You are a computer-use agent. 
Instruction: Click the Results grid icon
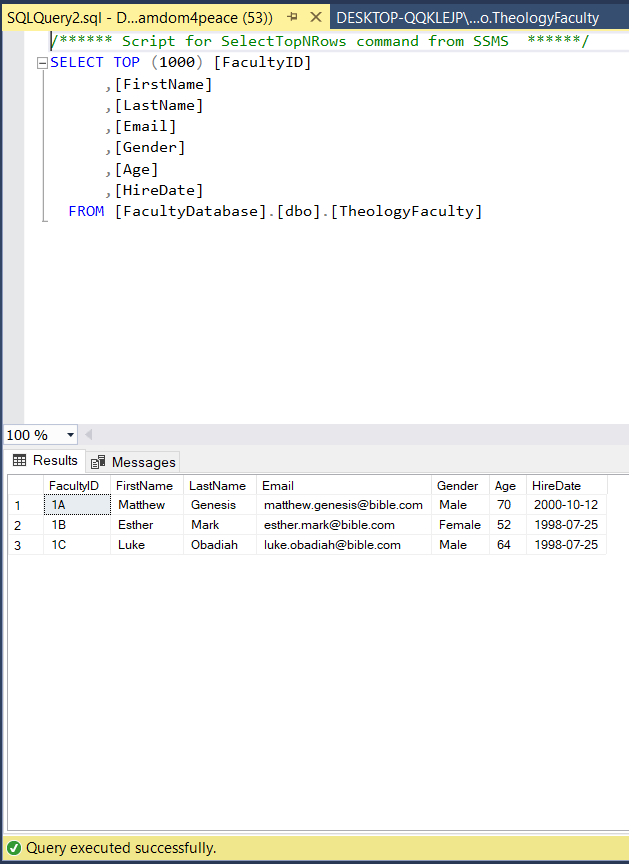[x=19, y=460]
